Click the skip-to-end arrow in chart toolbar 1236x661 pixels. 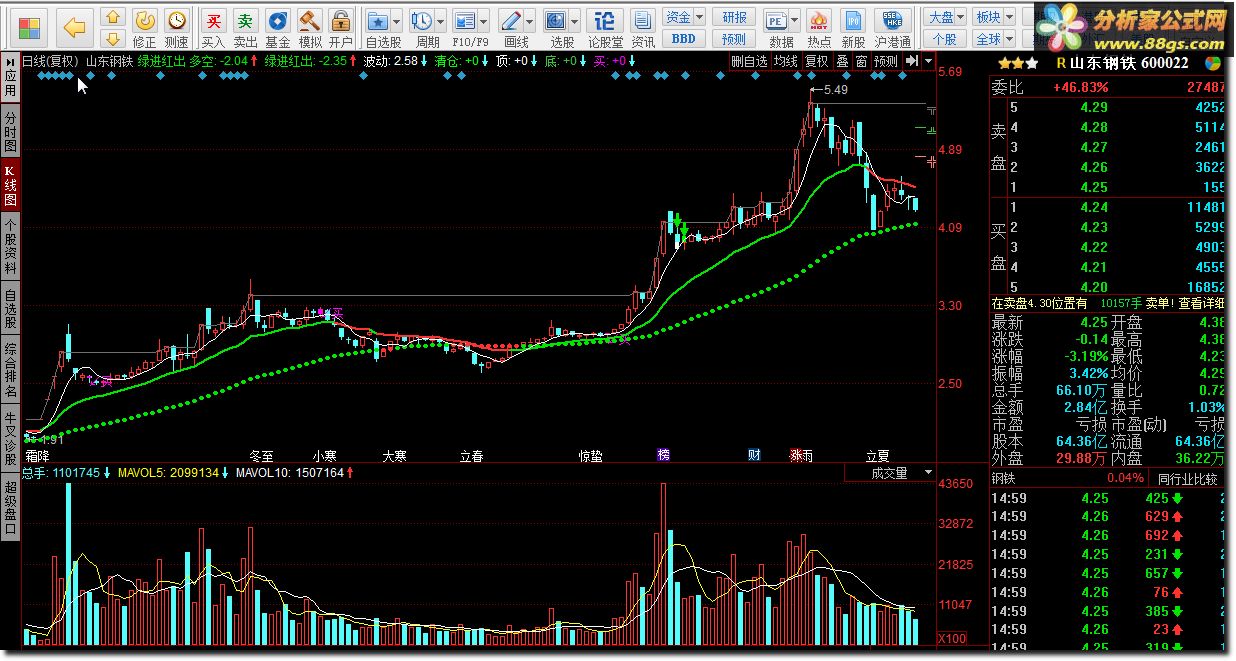click(911, 61)
